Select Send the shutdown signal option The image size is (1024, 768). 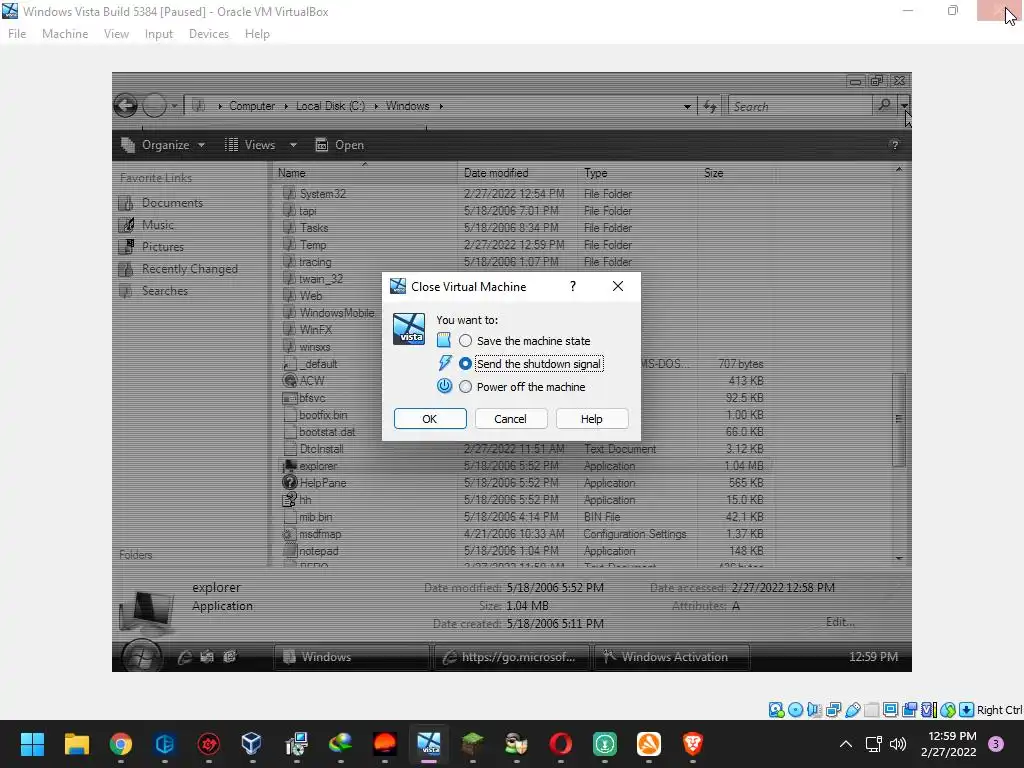[x=465, y=364]
